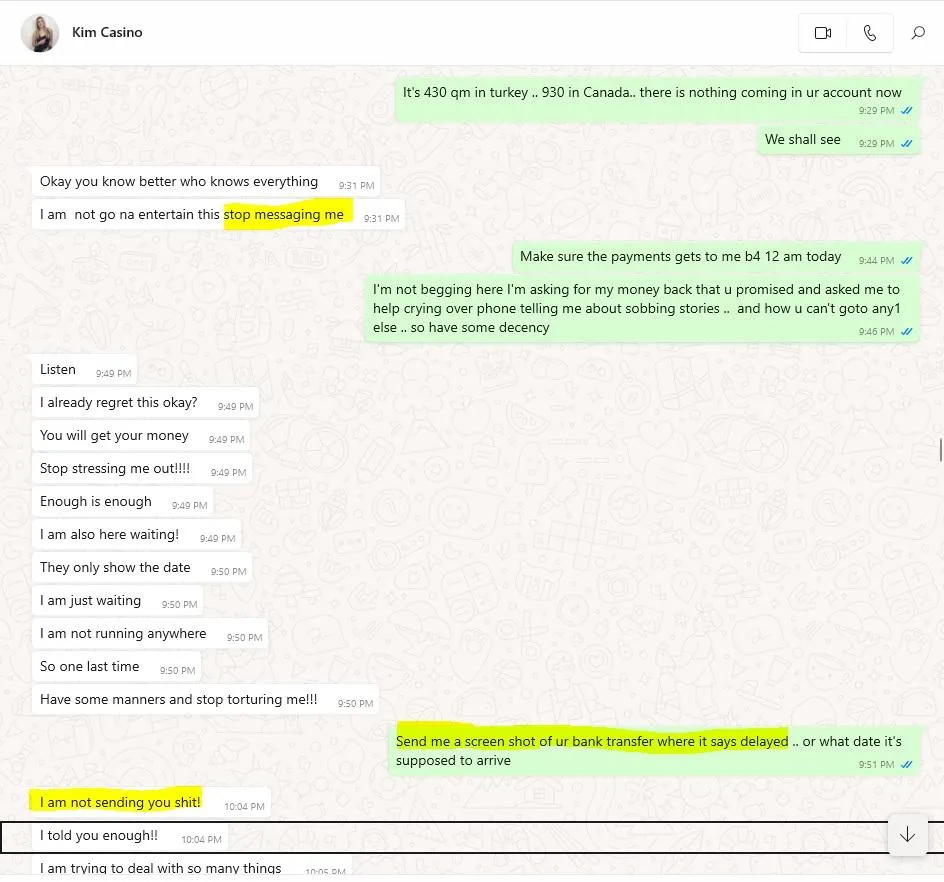Select "Stop stressing me out!!!!" message
The image size is (944, 882).
tap(141, 469)
